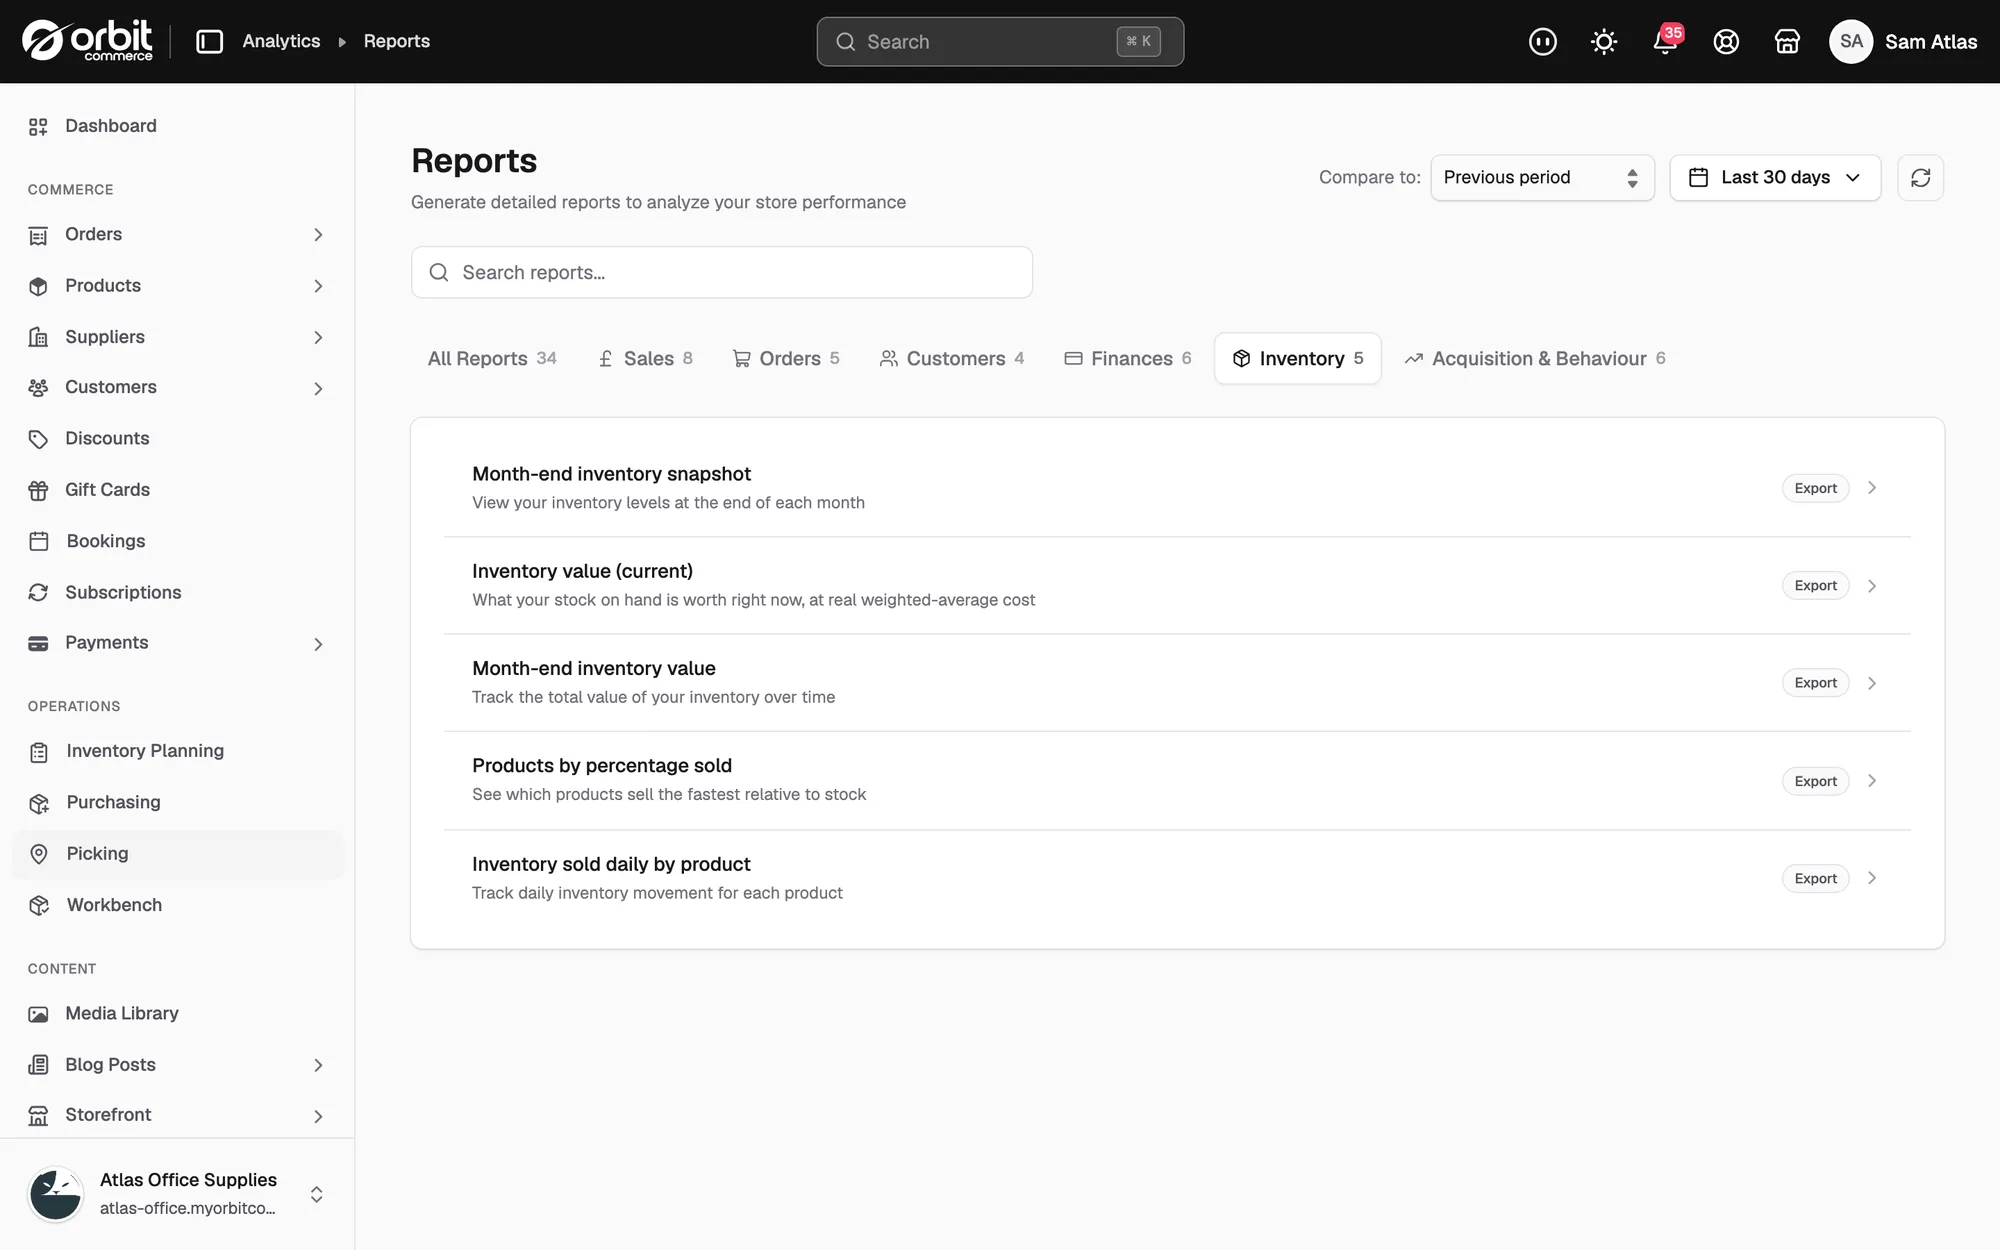2000x1250 pixels.
Task: Focus the global Search box in header
Action: click(x=1000, y=41)
